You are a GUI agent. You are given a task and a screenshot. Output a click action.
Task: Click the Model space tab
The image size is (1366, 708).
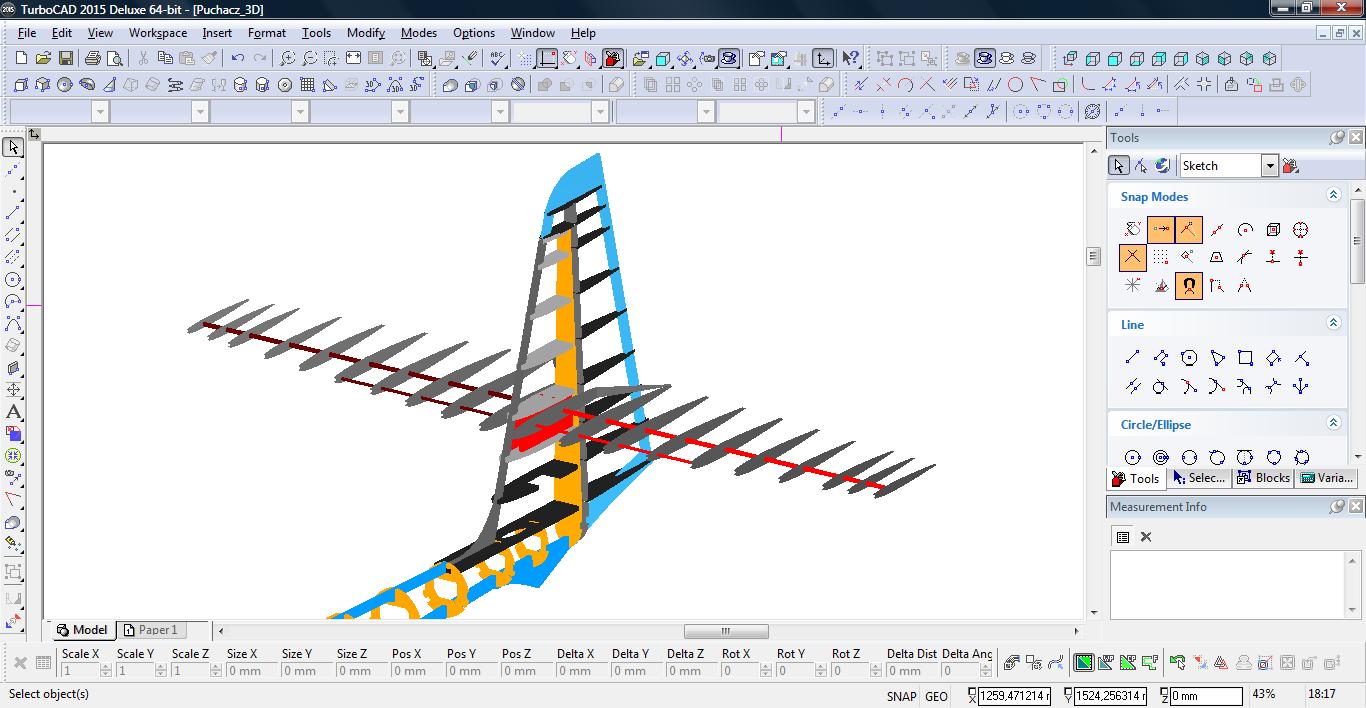(82, 630)
